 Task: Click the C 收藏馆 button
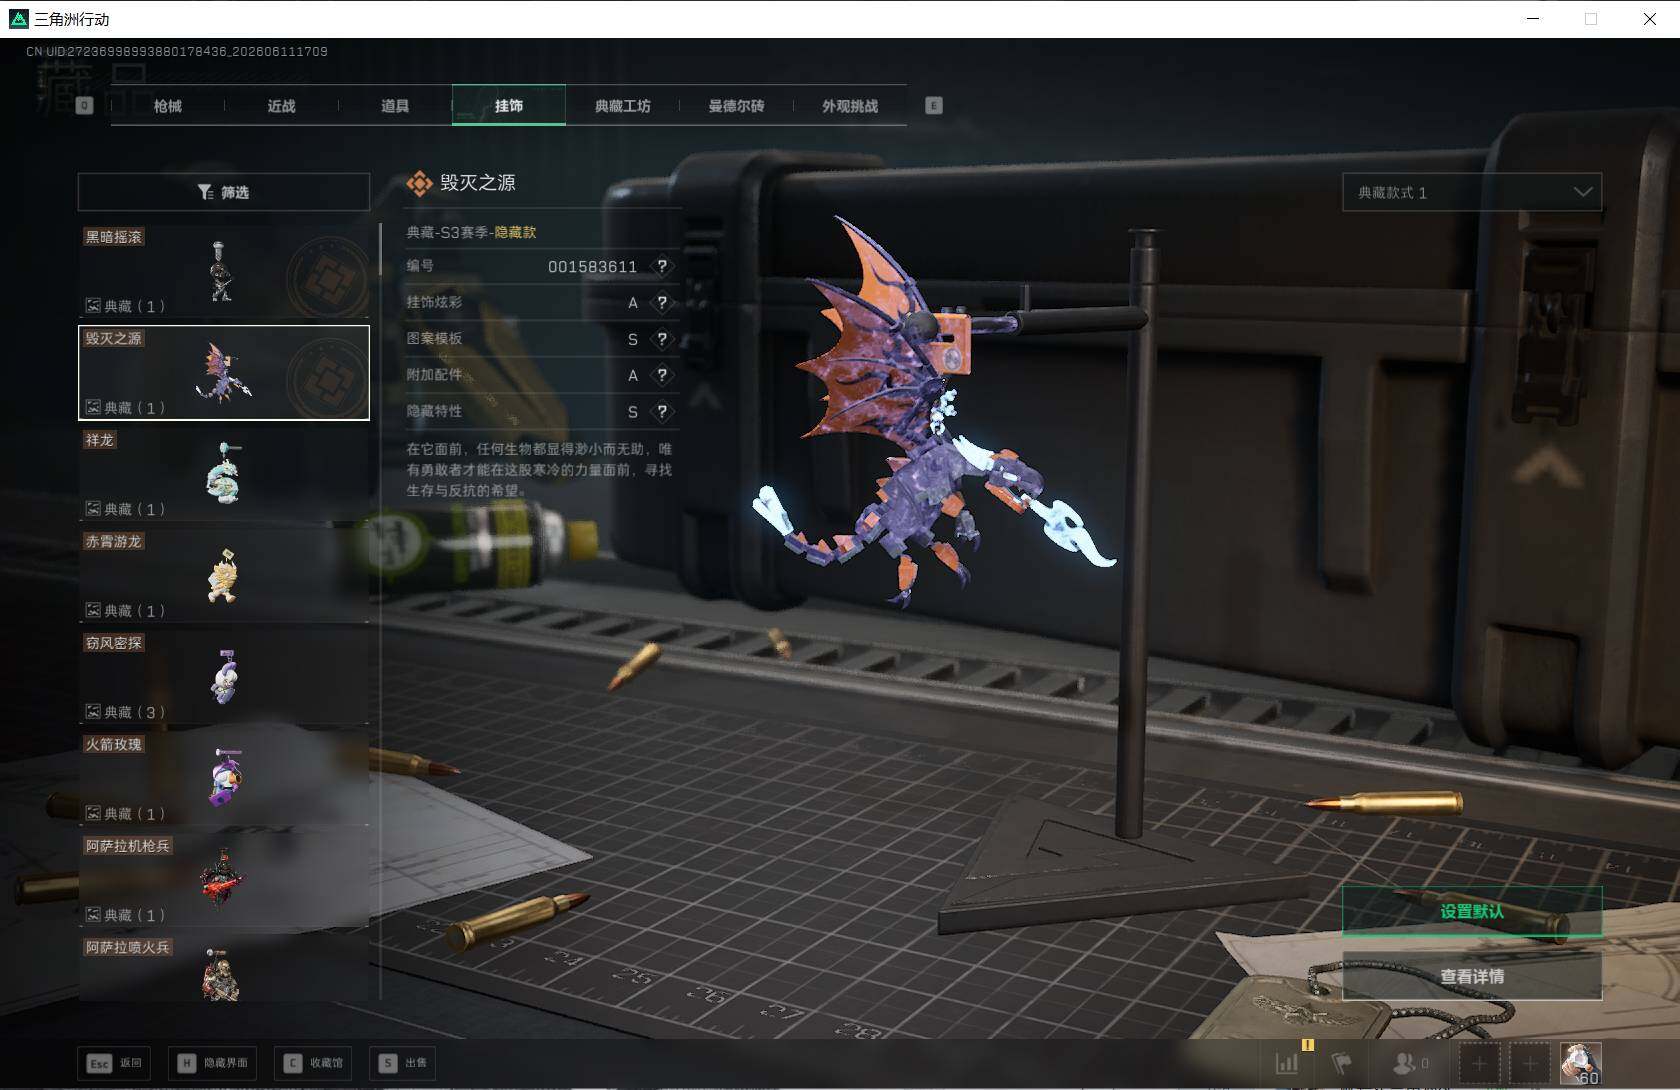click(x=313, y=1063)
